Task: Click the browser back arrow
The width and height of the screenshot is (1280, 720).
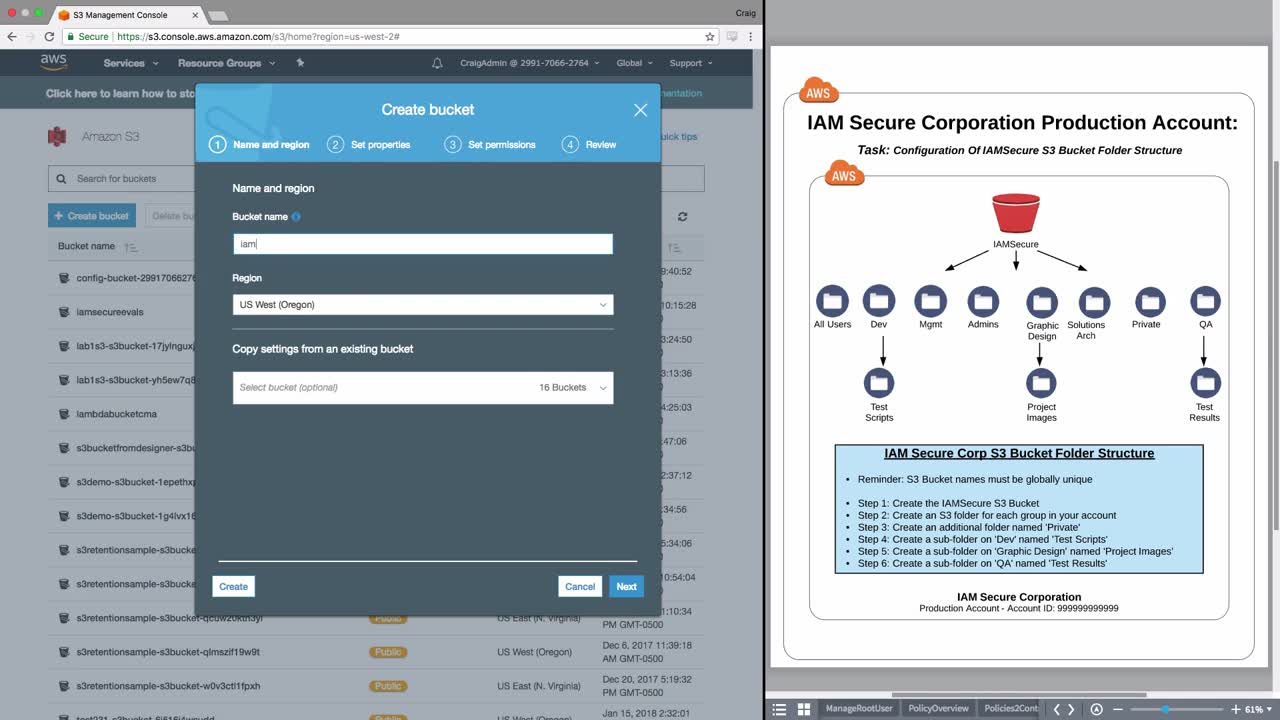Action: pos(11,36)
